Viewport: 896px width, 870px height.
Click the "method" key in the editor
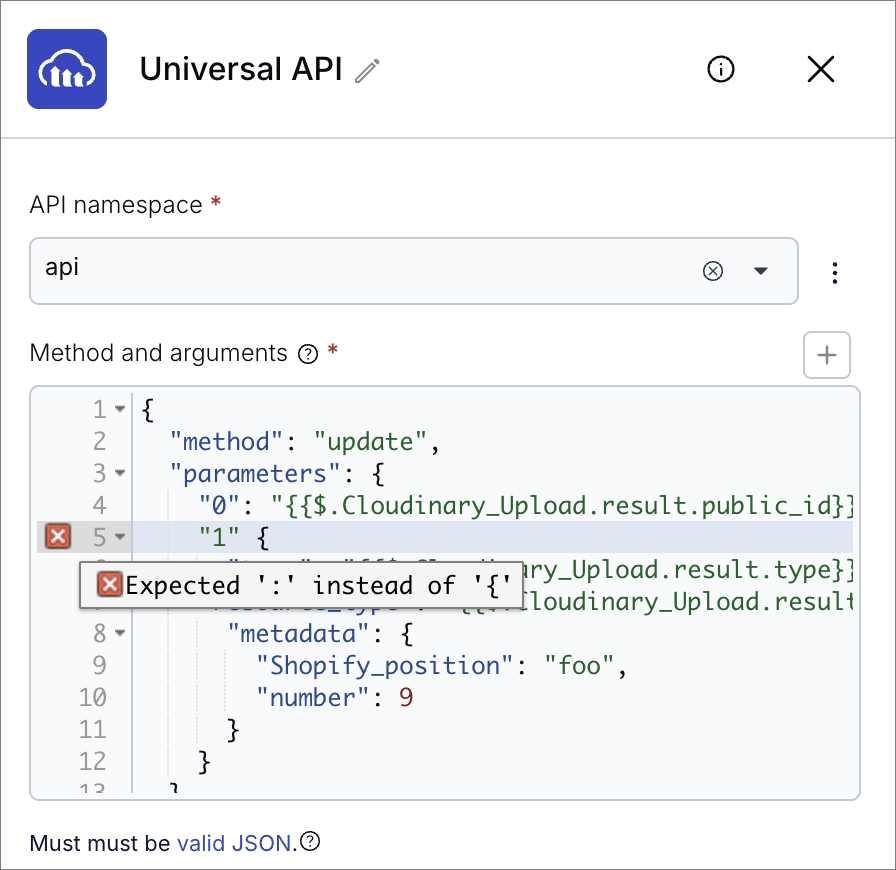point(226,442)
